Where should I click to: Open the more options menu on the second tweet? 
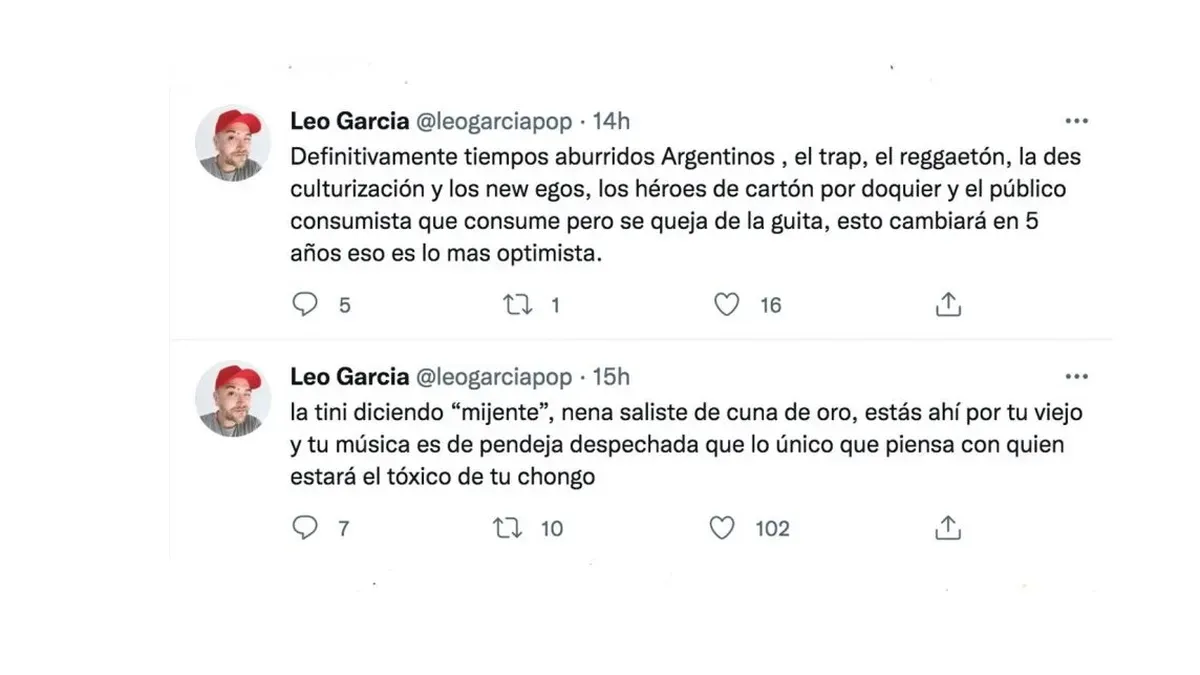[x=1076, y=376]
